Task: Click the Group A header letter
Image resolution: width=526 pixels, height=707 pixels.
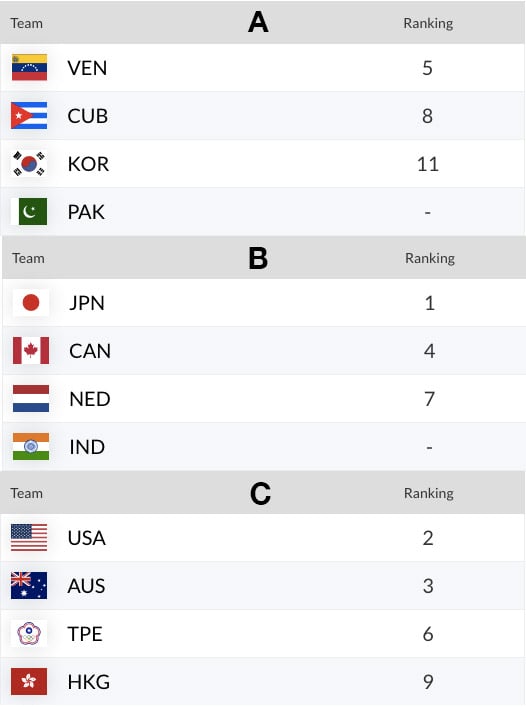Action: [258, 22]
